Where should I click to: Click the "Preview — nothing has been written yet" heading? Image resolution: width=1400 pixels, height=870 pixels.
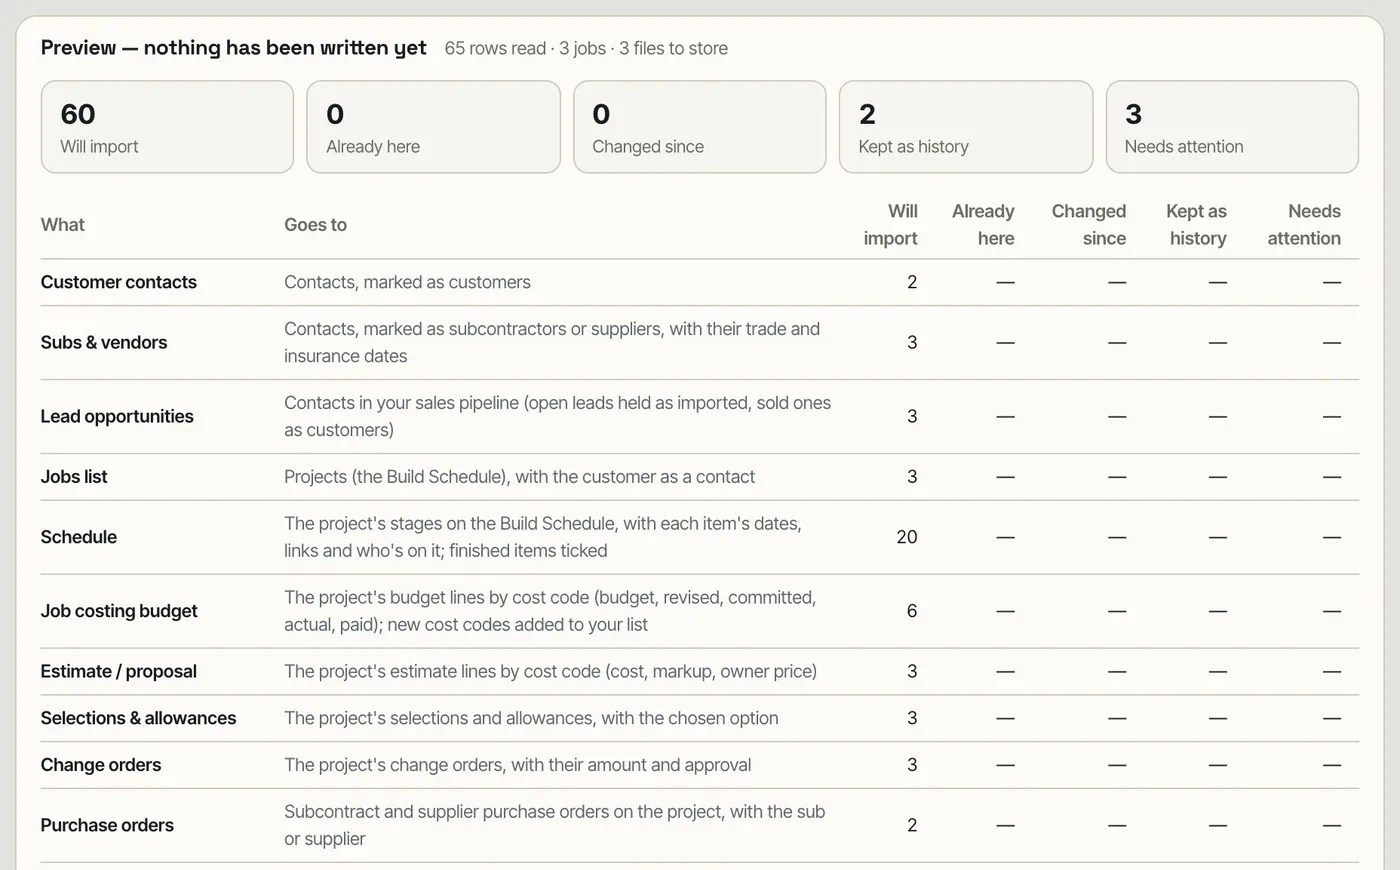click(x=234, y=48)
